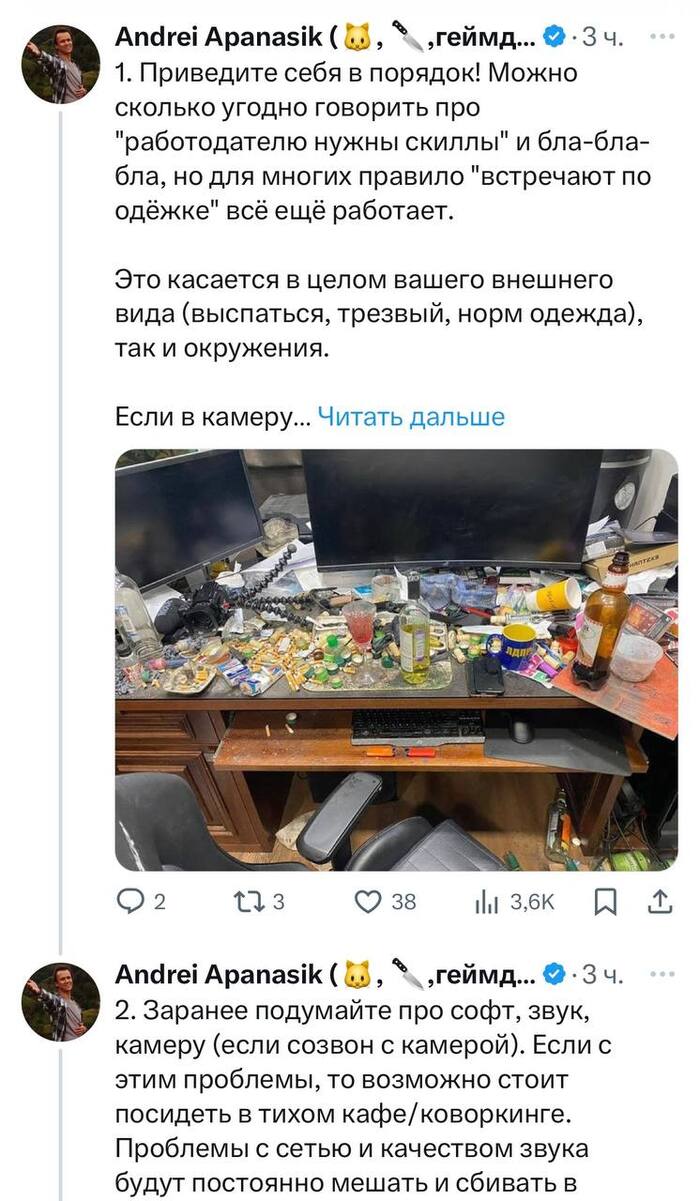Share the first tweet via share icon
Screen dimensions: 700x1201
(x=661, y=902)
